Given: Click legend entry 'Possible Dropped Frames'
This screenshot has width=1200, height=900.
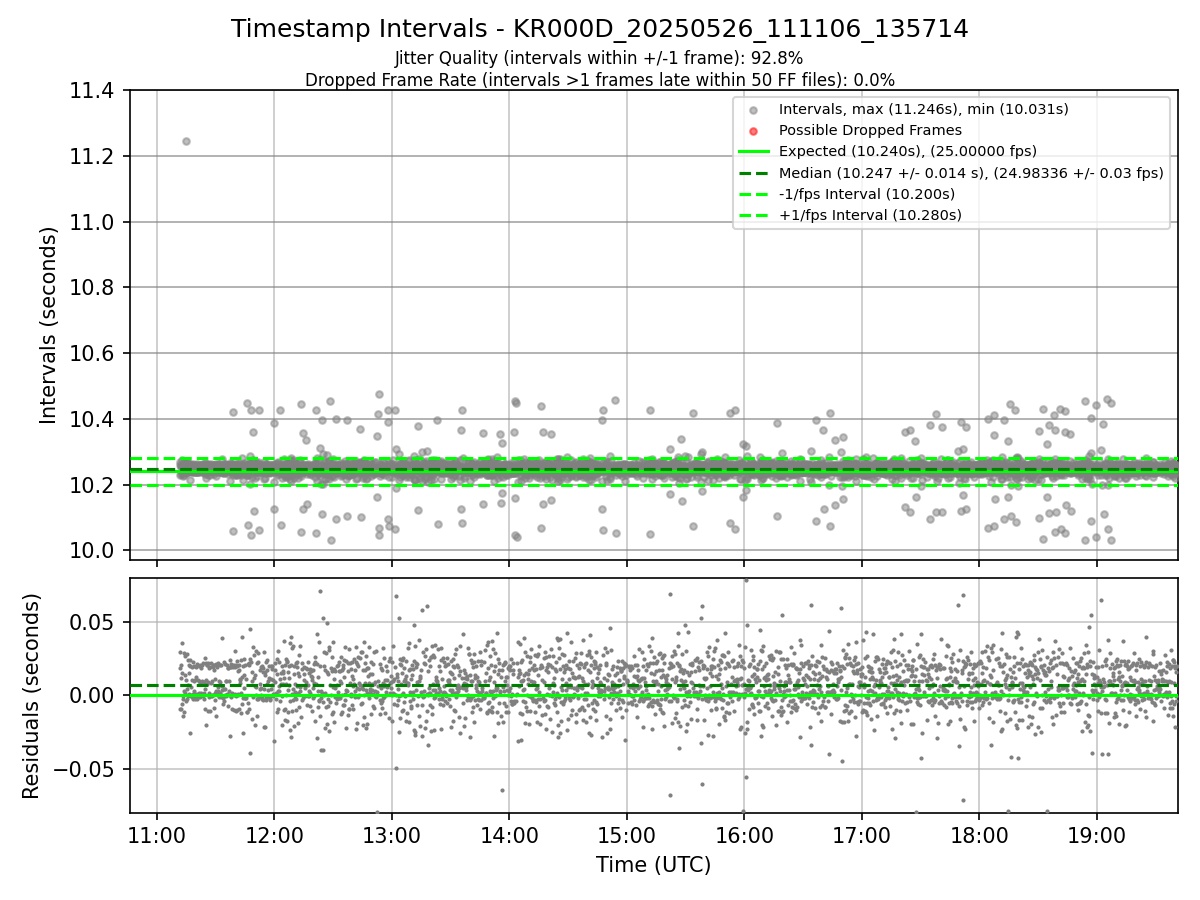Looking at the screenshot, I should (870, 130).
